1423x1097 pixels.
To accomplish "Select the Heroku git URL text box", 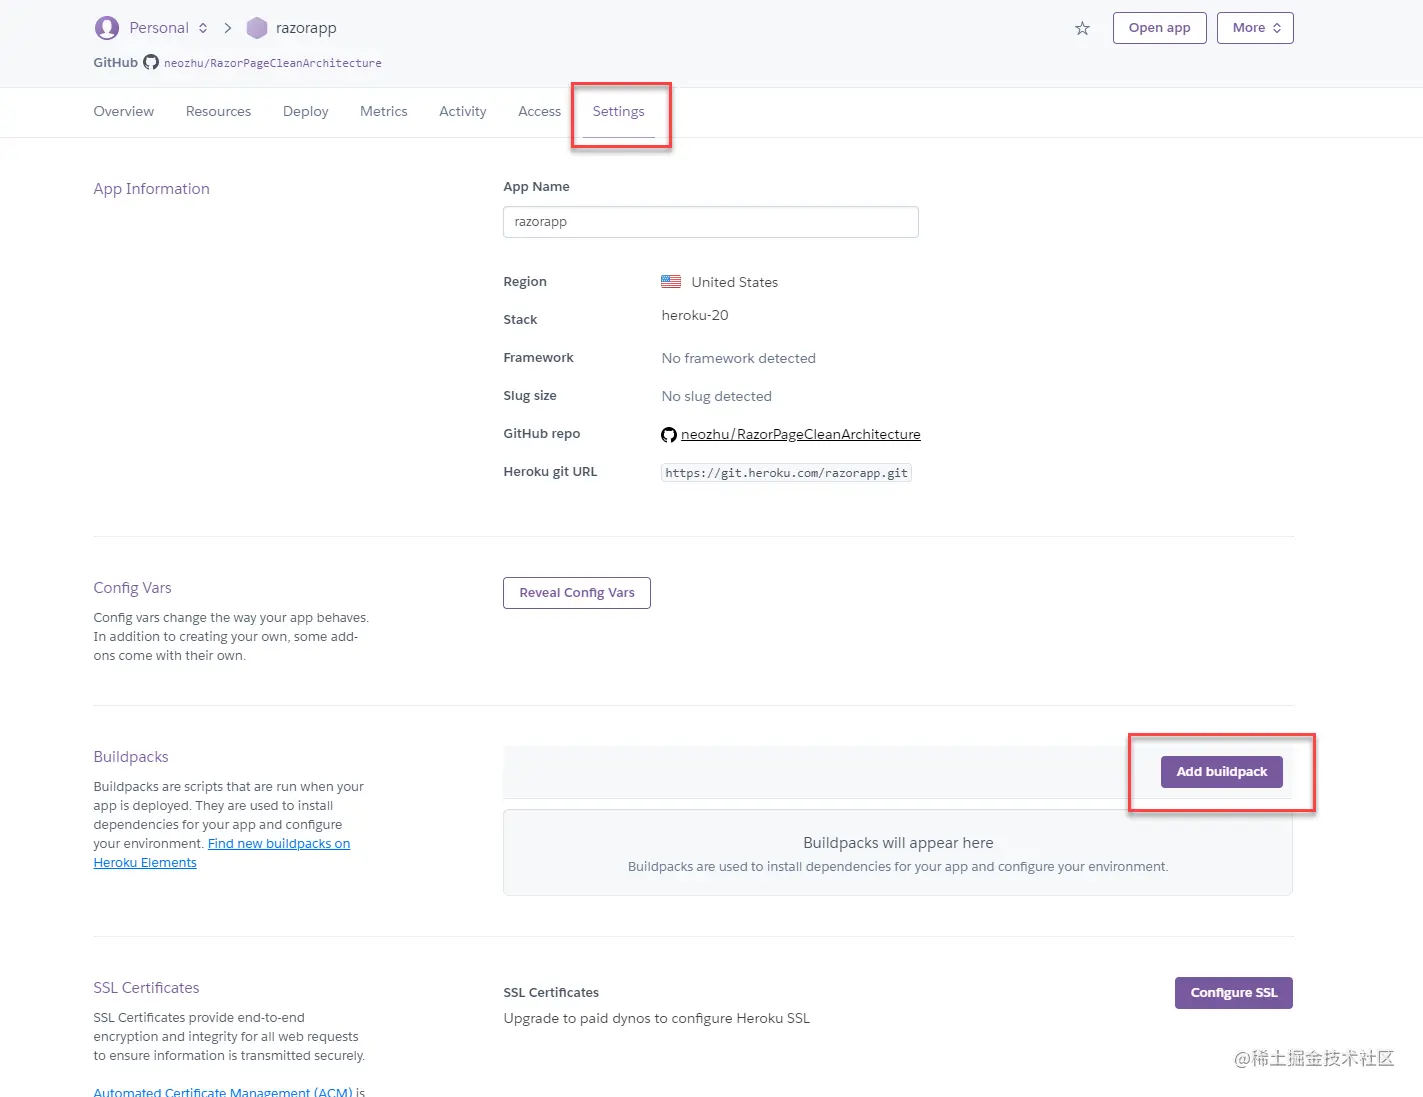I will click(786, 473).
